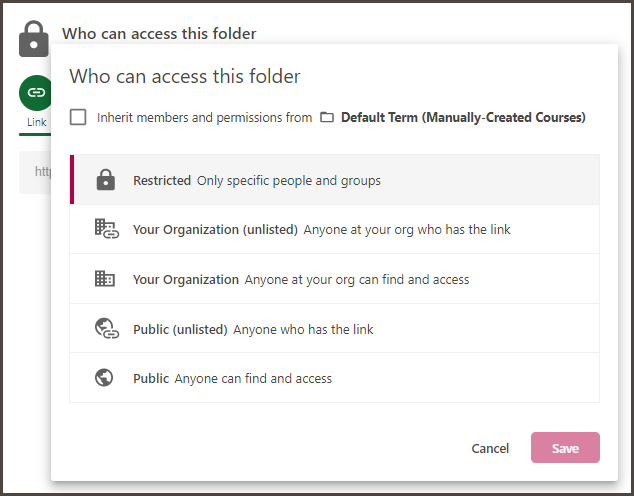This screenshot has height=496, width=634.
Task: Click the folder icon before Default Term
Action: pyautogui.click(x=327, y=118)
